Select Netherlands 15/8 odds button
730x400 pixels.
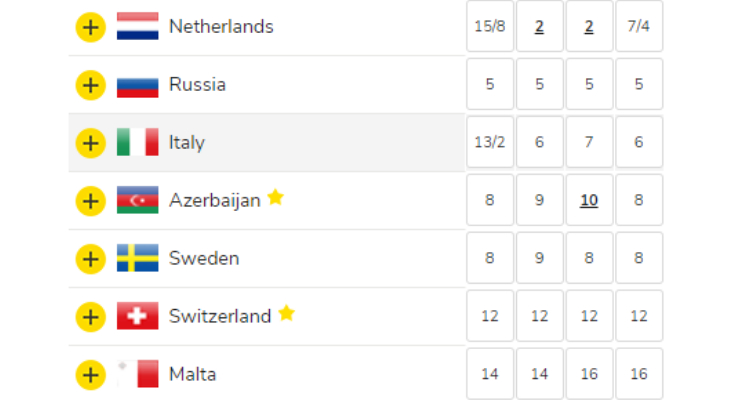coord(490,26)
